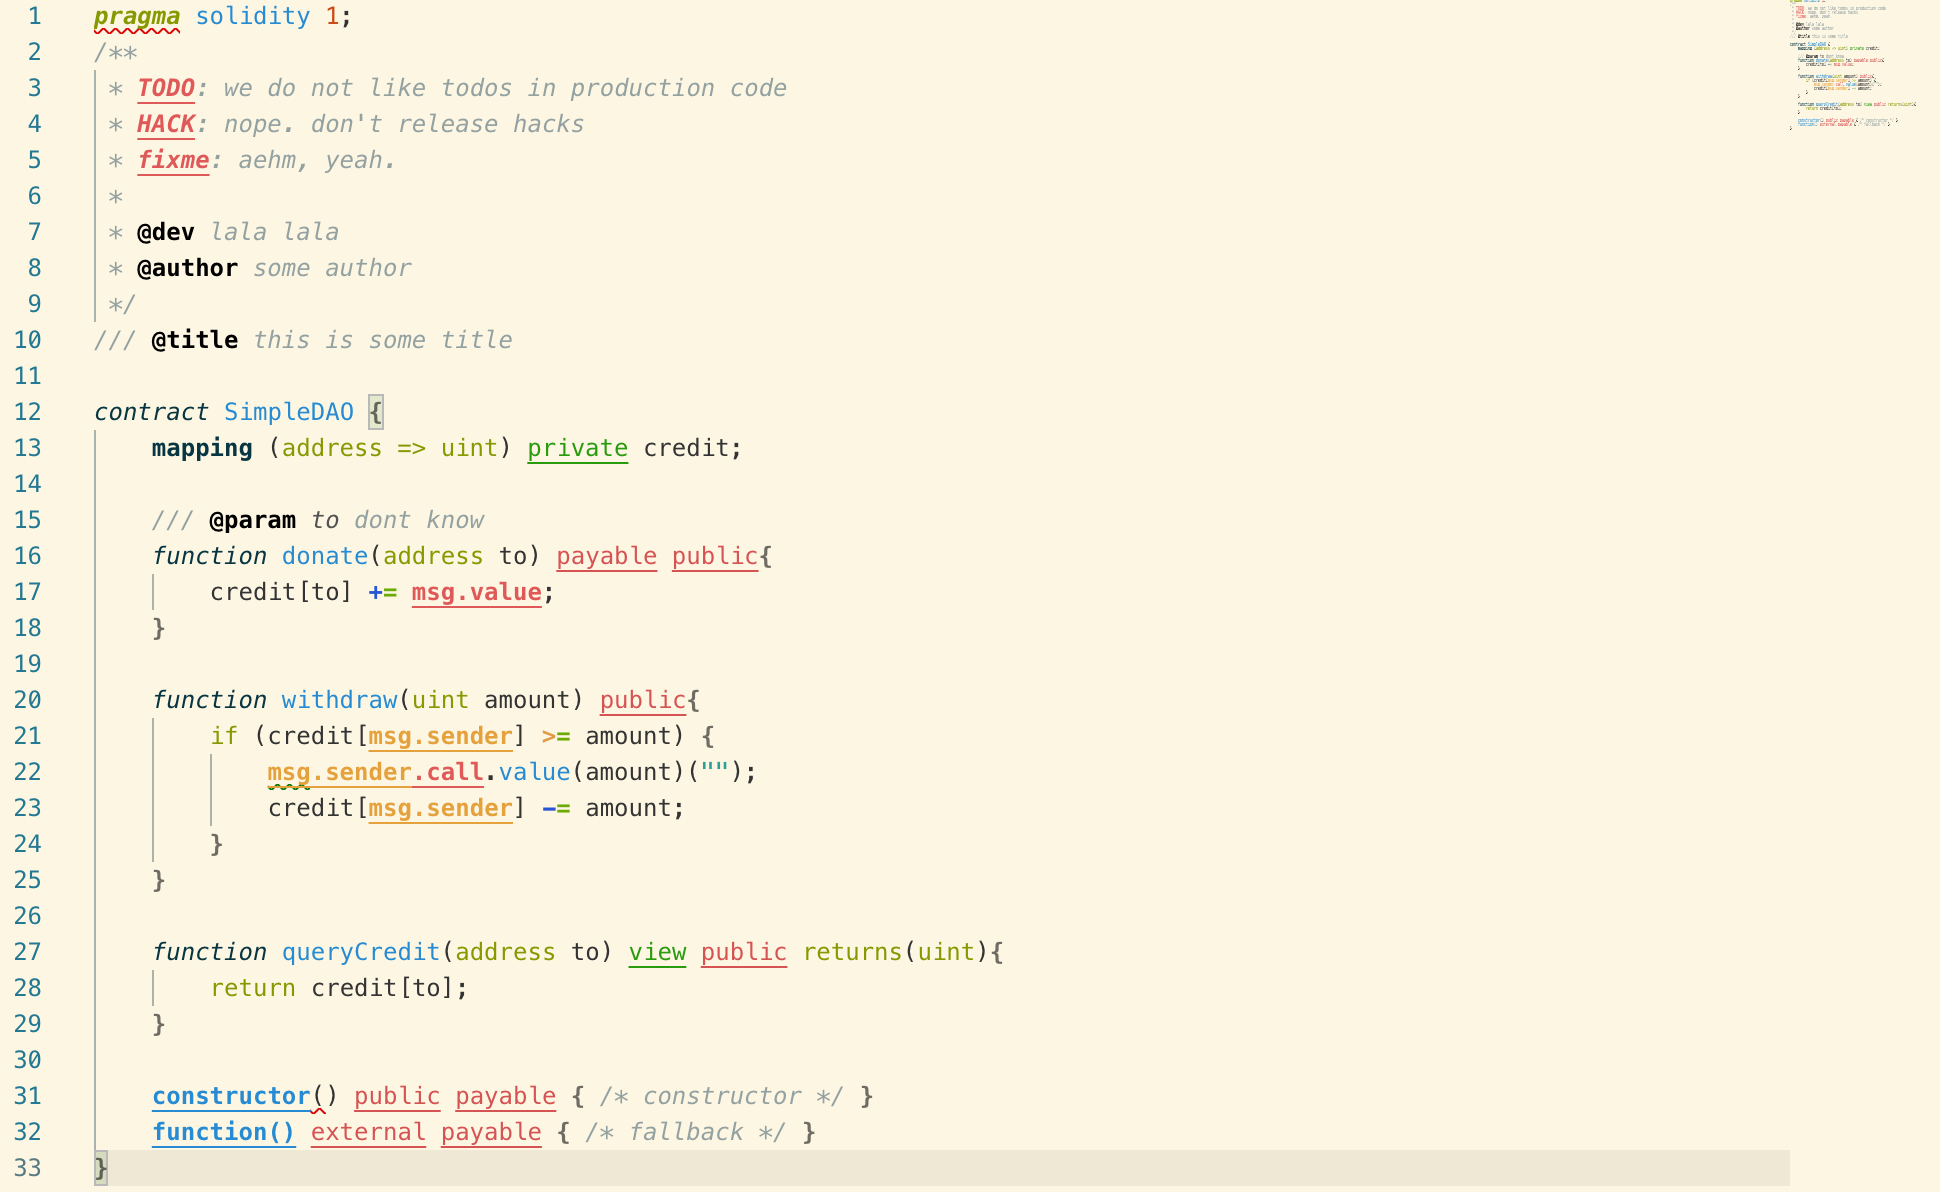Click the @title tag on line 10
This screenshot has width=1940, height=1192.
[x=195, y=341]
